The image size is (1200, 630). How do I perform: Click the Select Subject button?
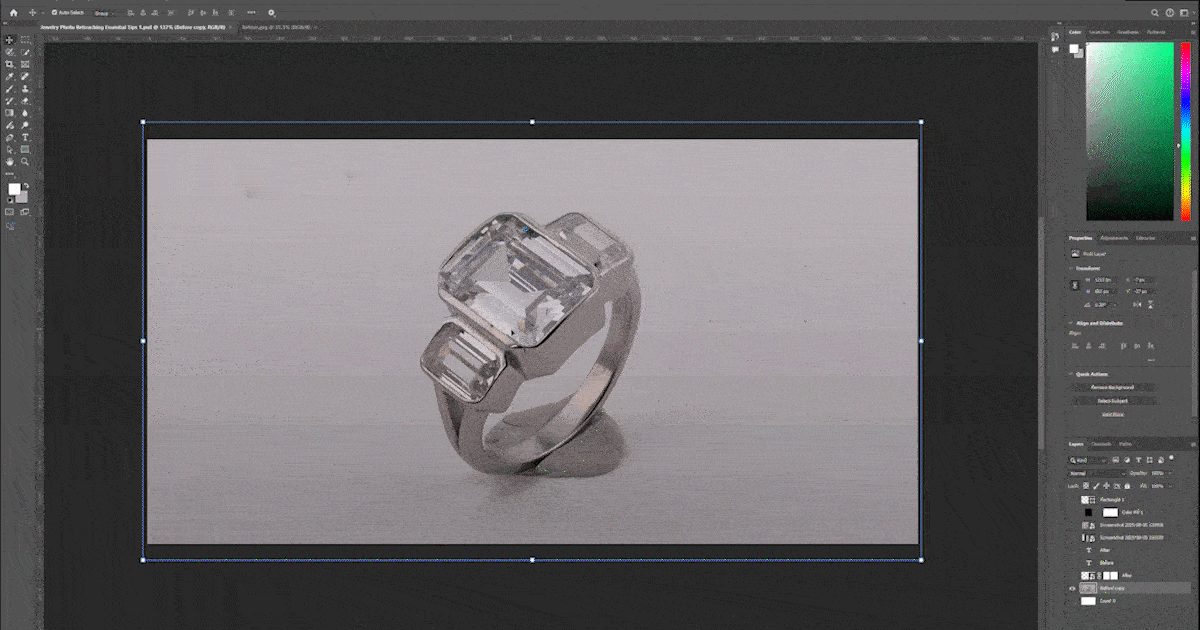[1112, 400]
